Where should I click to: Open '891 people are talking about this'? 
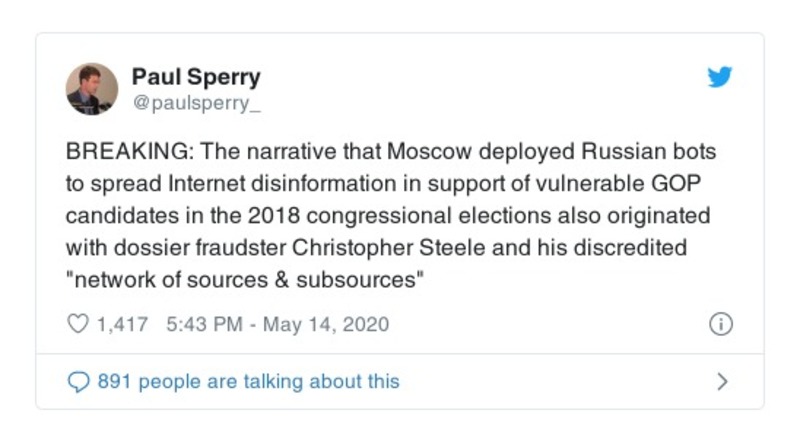click(248, 381)
